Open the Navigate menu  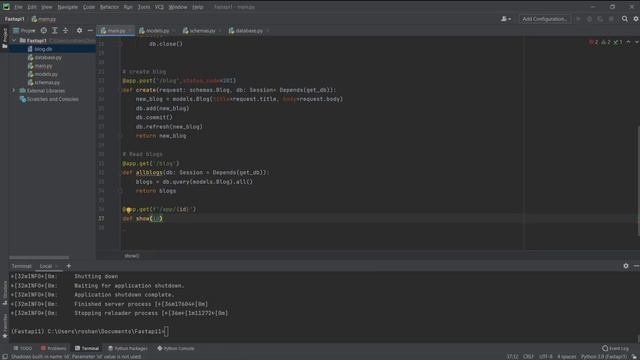(67, 7)
